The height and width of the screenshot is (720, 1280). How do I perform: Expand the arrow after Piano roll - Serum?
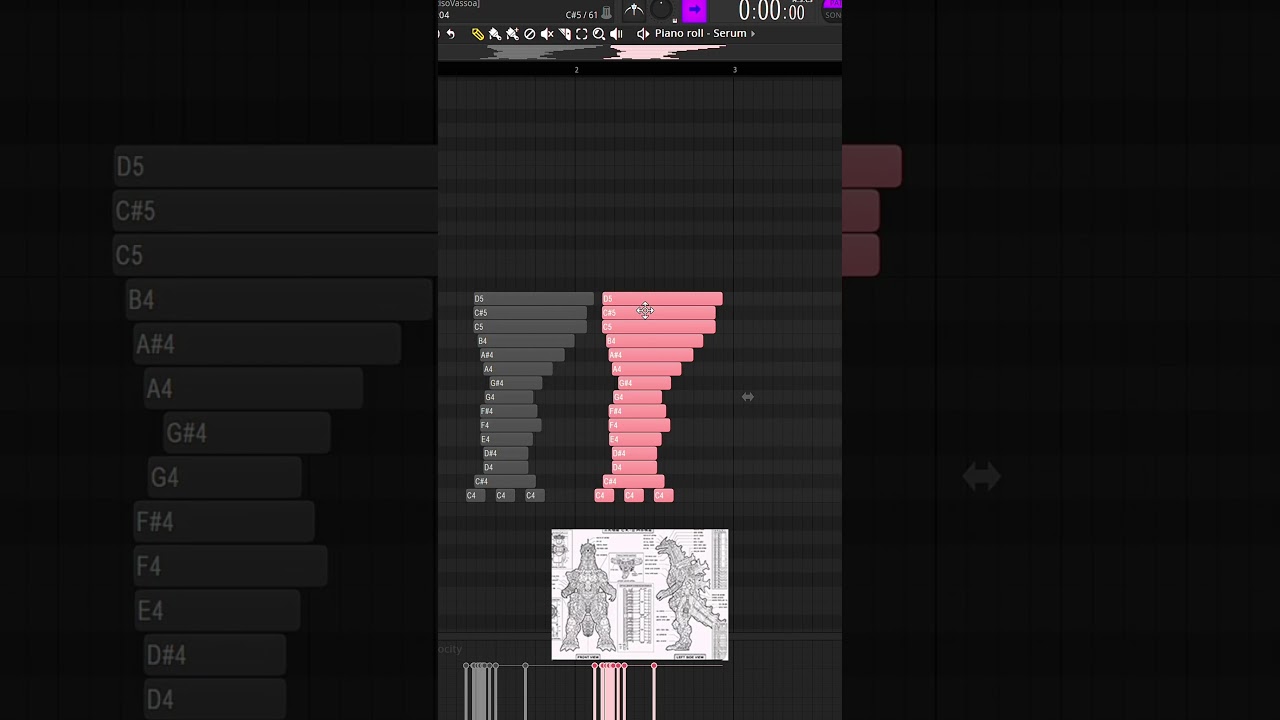pyautogui.click(x=753, y=34)
